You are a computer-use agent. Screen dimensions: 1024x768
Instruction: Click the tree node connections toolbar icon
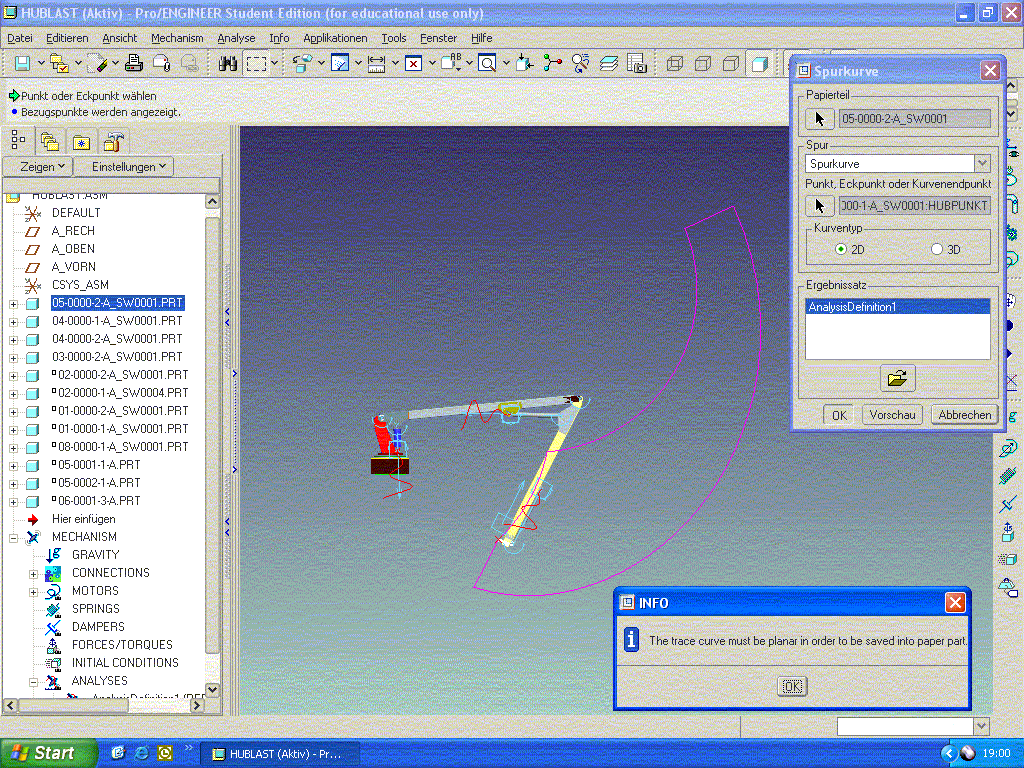pyautogui.click(x=552, y=63)
